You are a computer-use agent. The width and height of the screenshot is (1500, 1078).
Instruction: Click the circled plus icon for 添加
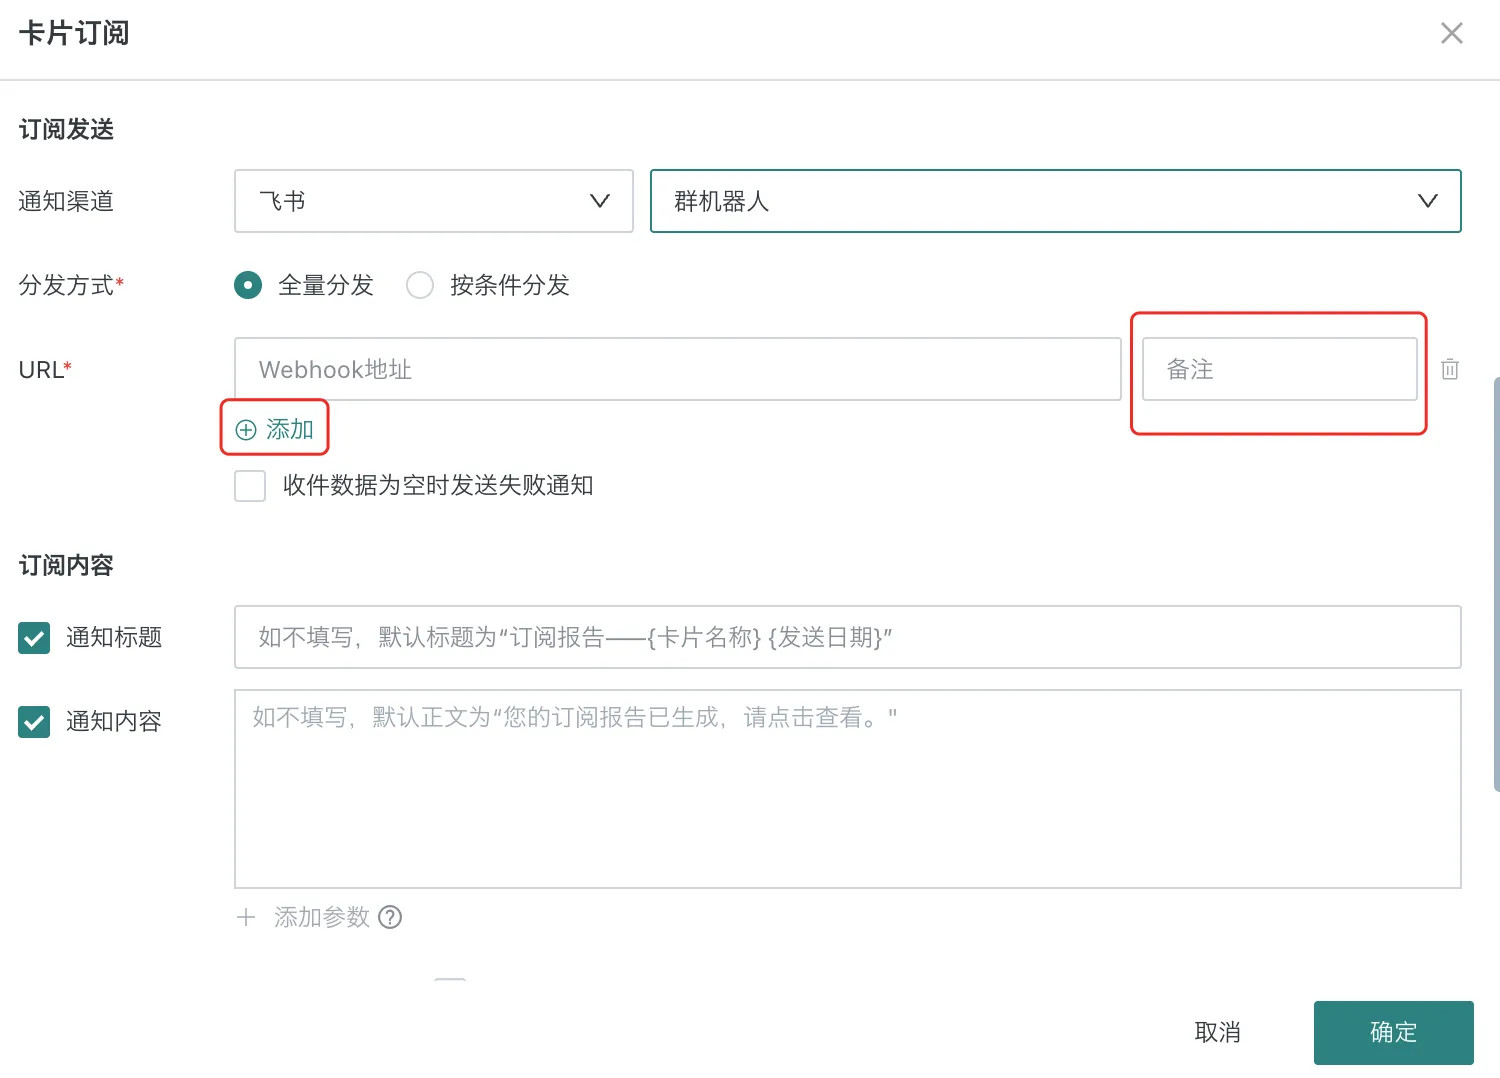(x=246, y=430)
